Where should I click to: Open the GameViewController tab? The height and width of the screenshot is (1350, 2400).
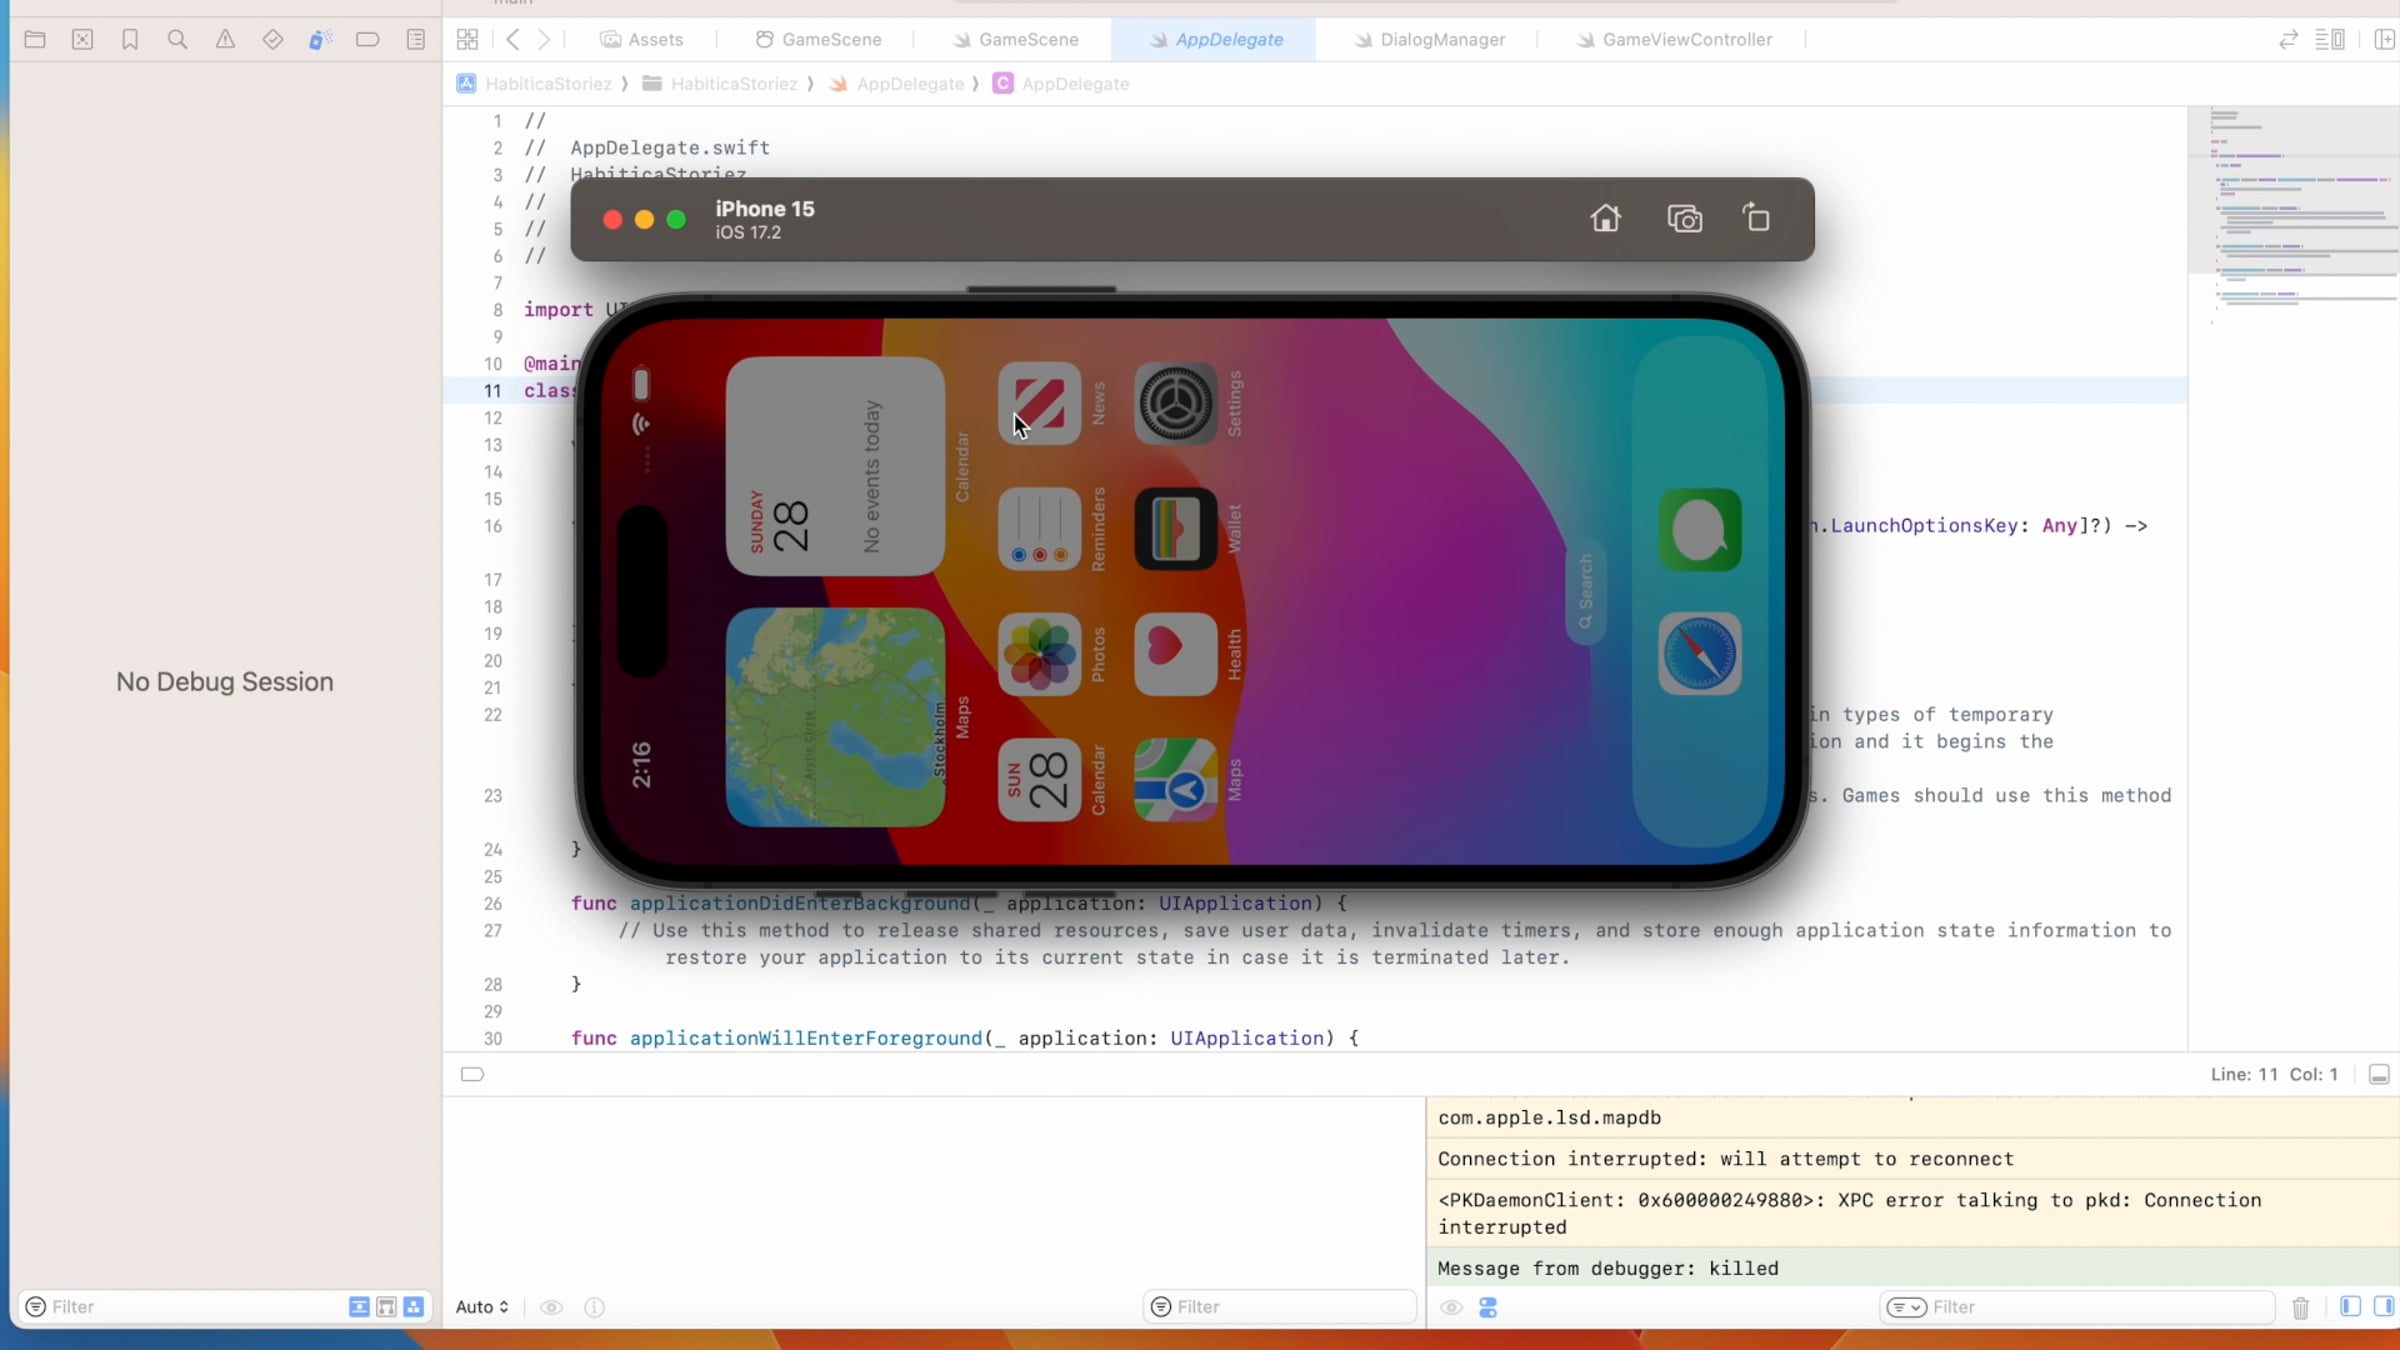[1675, 40]
